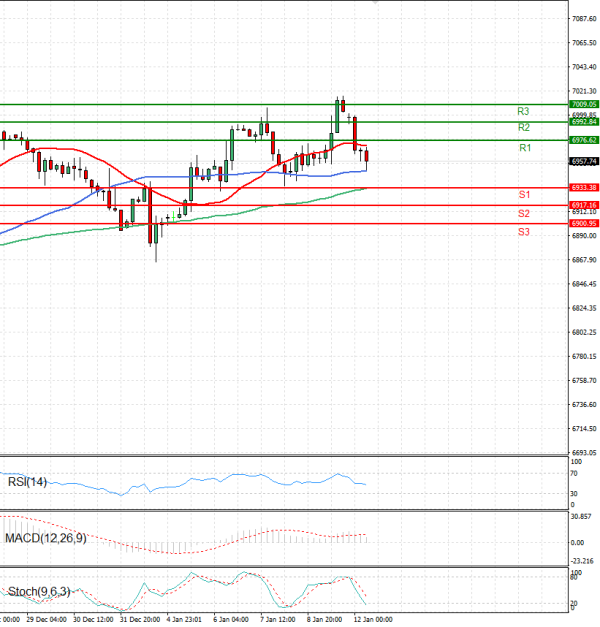Viewport: 600px width, 627px height.
Task: Click the 6900.95 red price tag
Action: tap(583, 223)
